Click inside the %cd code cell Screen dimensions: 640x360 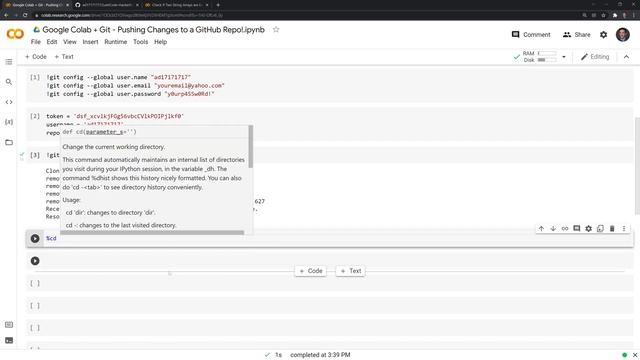[339, 238]
